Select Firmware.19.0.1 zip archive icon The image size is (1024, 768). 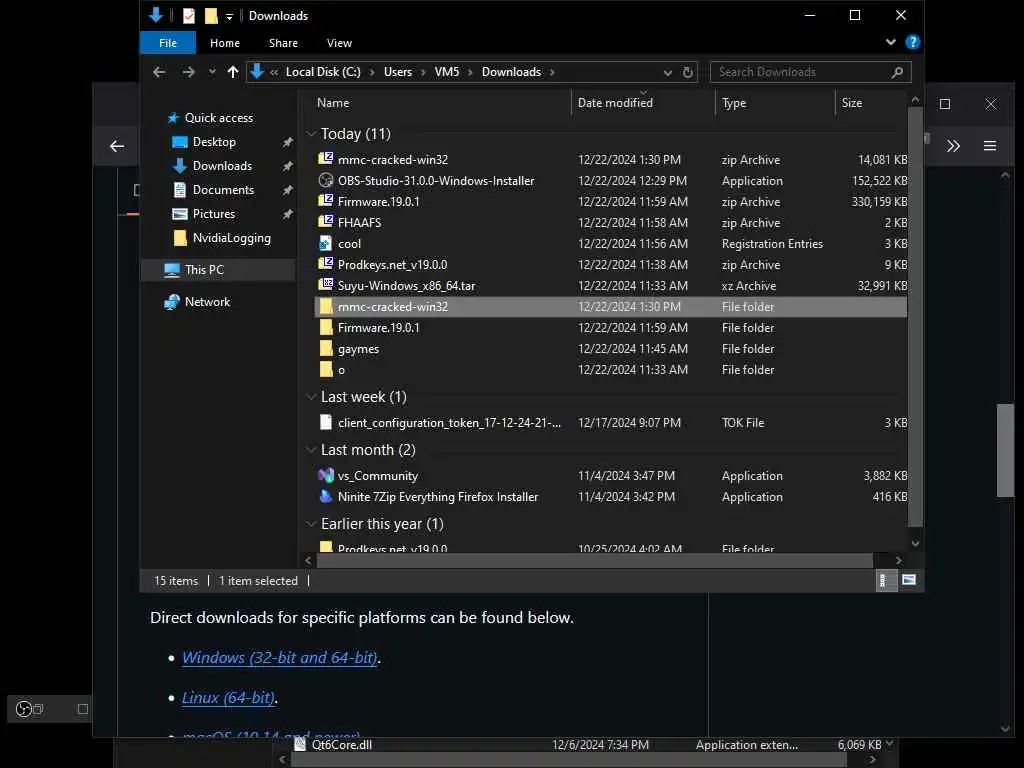(325, 201)
